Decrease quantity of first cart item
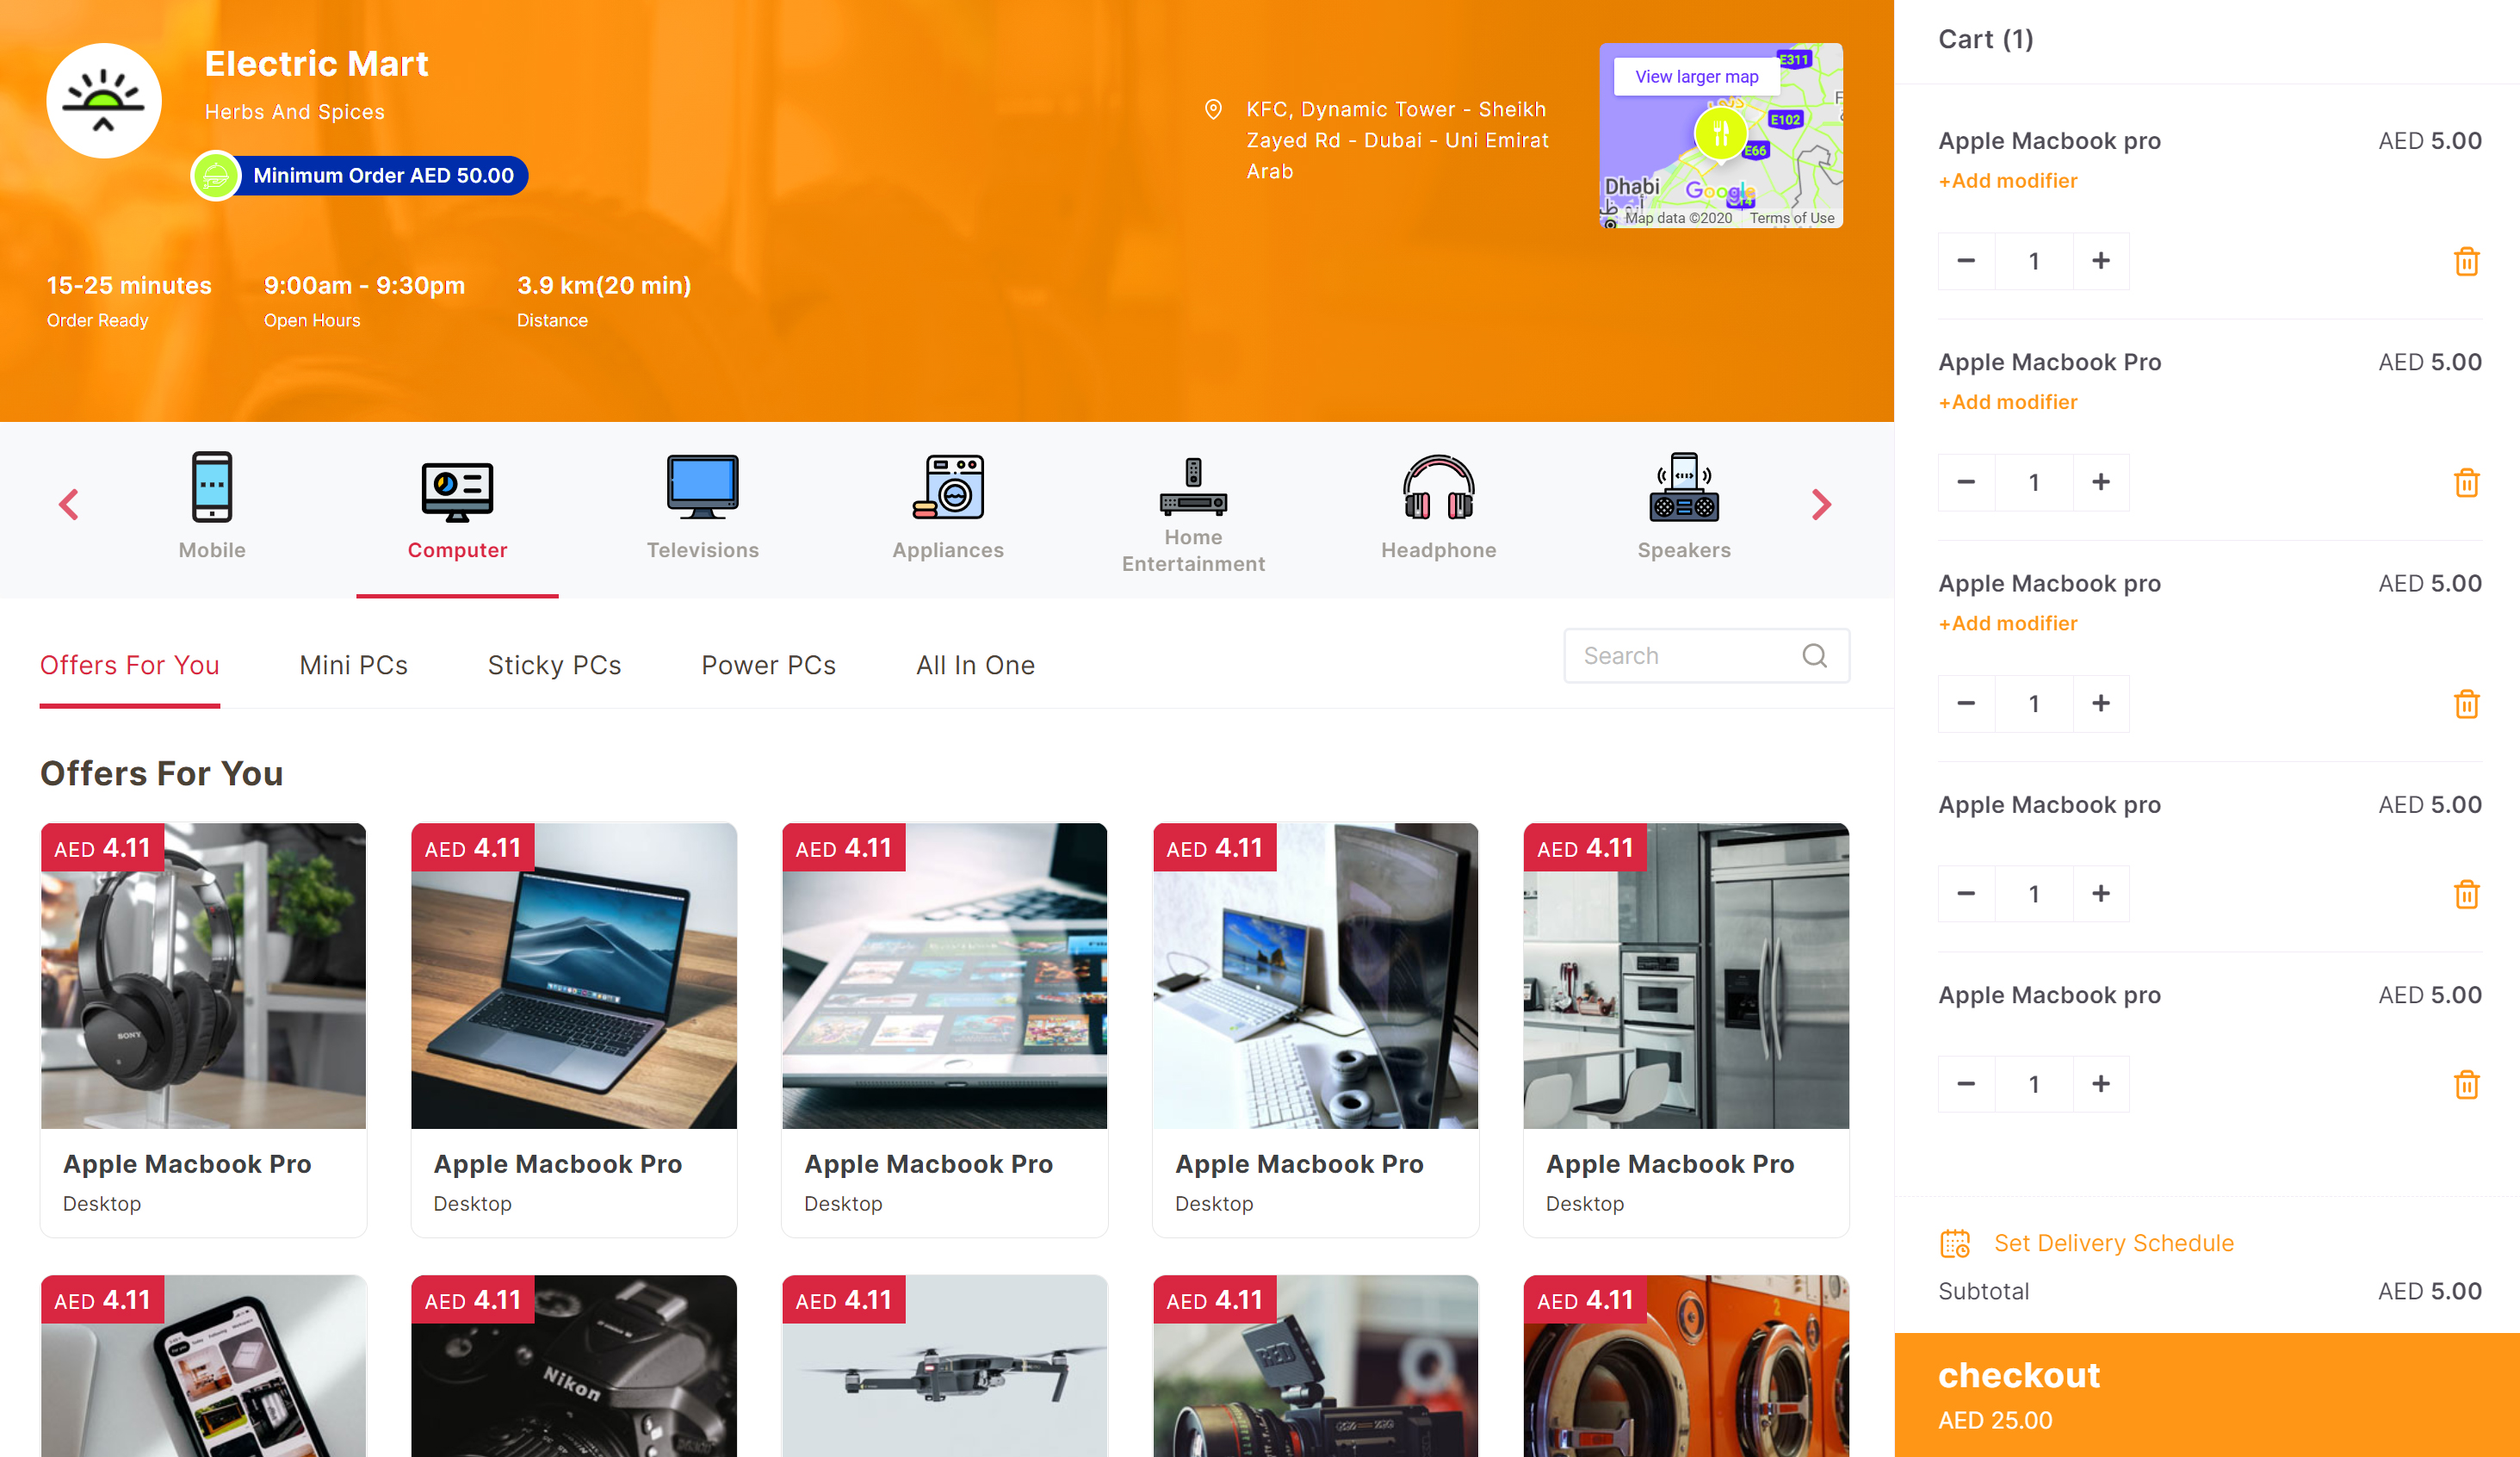This screenshot has height=1457, width=2520. click(1966, 261)
